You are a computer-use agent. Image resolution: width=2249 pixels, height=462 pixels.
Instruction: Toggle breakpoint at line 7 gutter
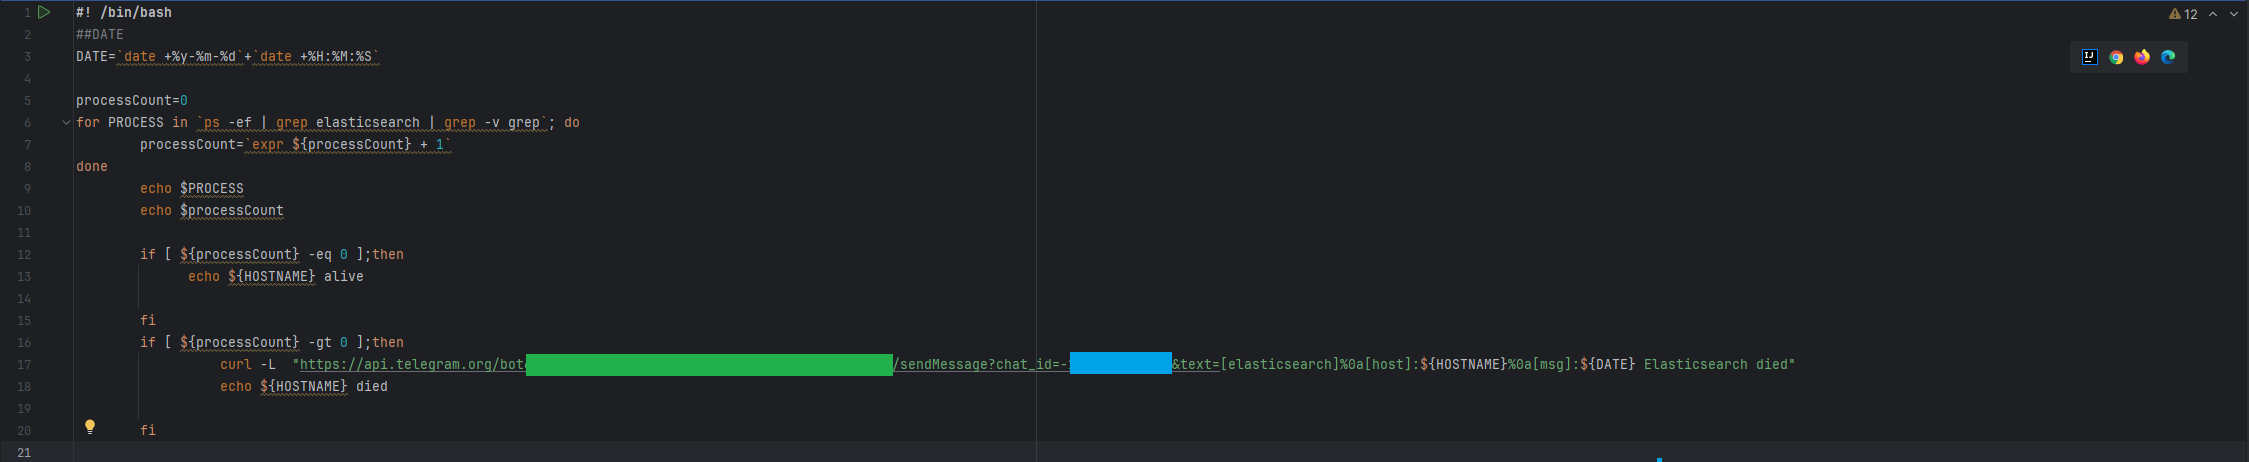tap(27, 145)
